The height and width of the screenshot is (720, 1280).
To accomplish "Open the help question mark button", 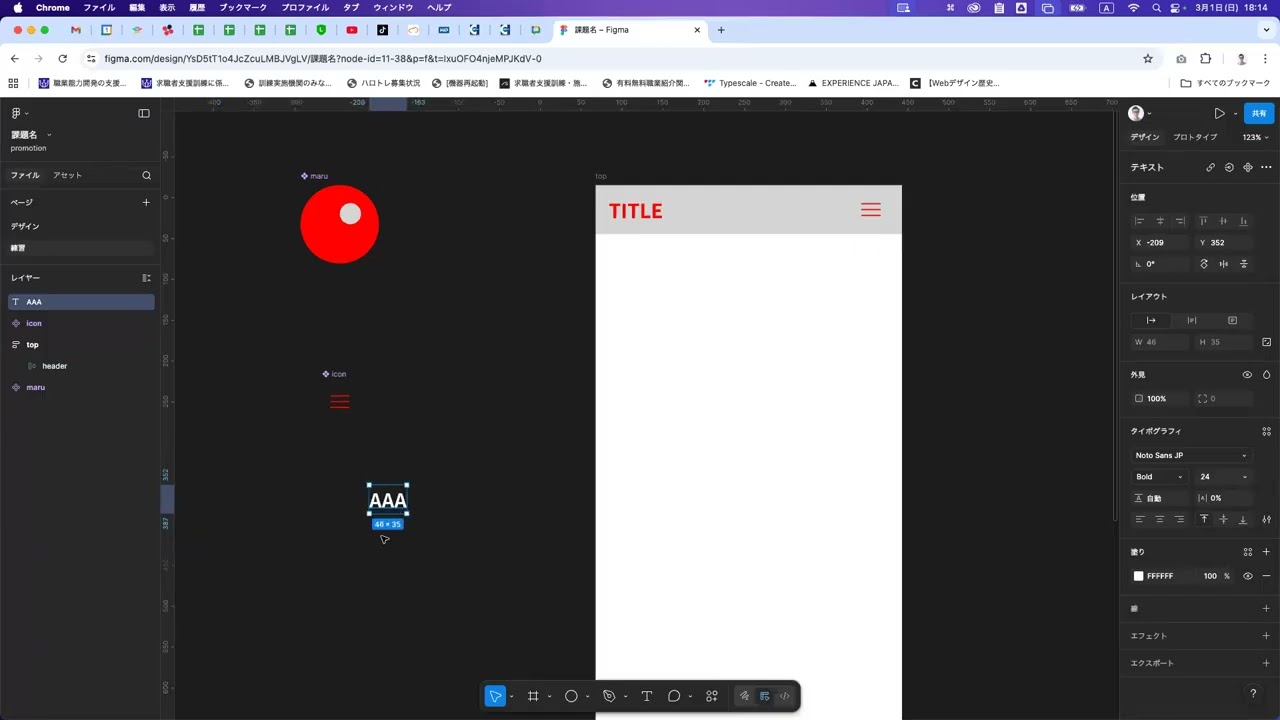I will click(x=1253, y=693).
